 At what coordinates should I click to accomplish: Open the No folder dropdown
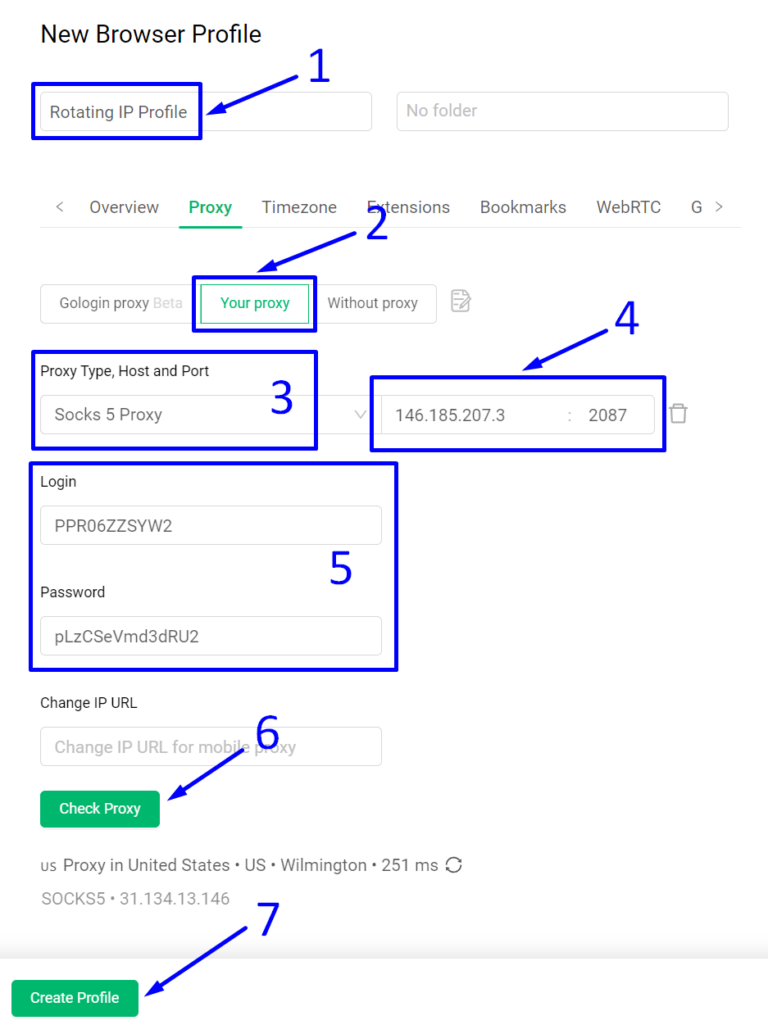pyautogui.click(x=562, y=111)
